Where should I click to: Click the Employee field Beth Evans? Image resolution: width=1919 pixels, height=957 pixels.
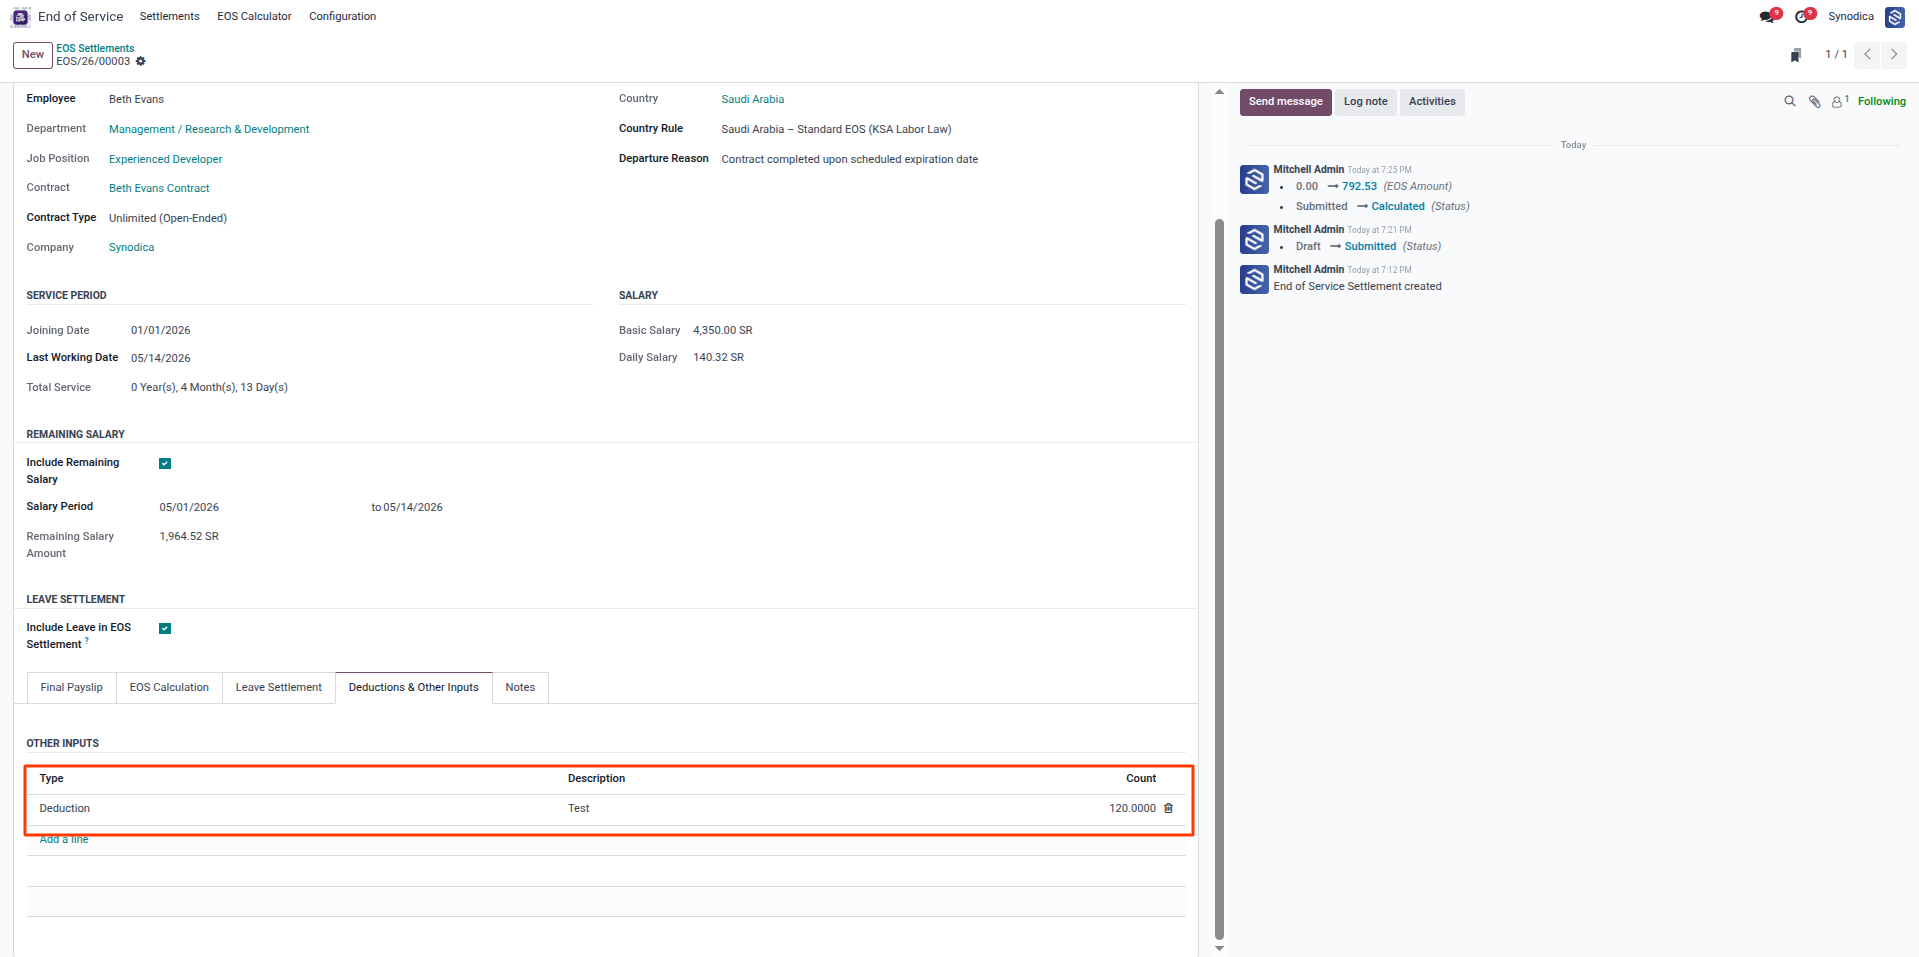pos(136,100)
